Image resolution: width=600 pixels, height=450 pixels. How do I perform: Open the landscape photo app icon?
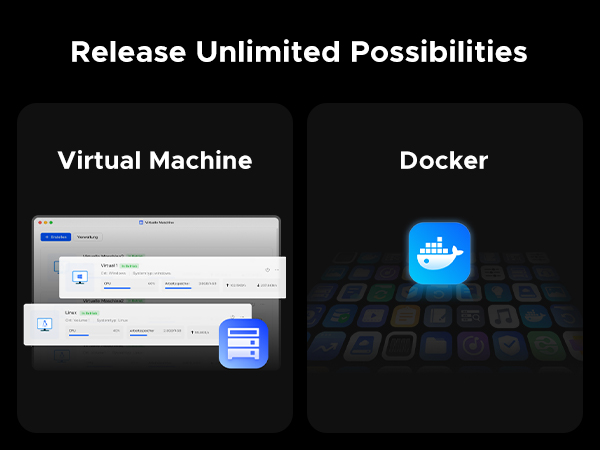point(554,292)
